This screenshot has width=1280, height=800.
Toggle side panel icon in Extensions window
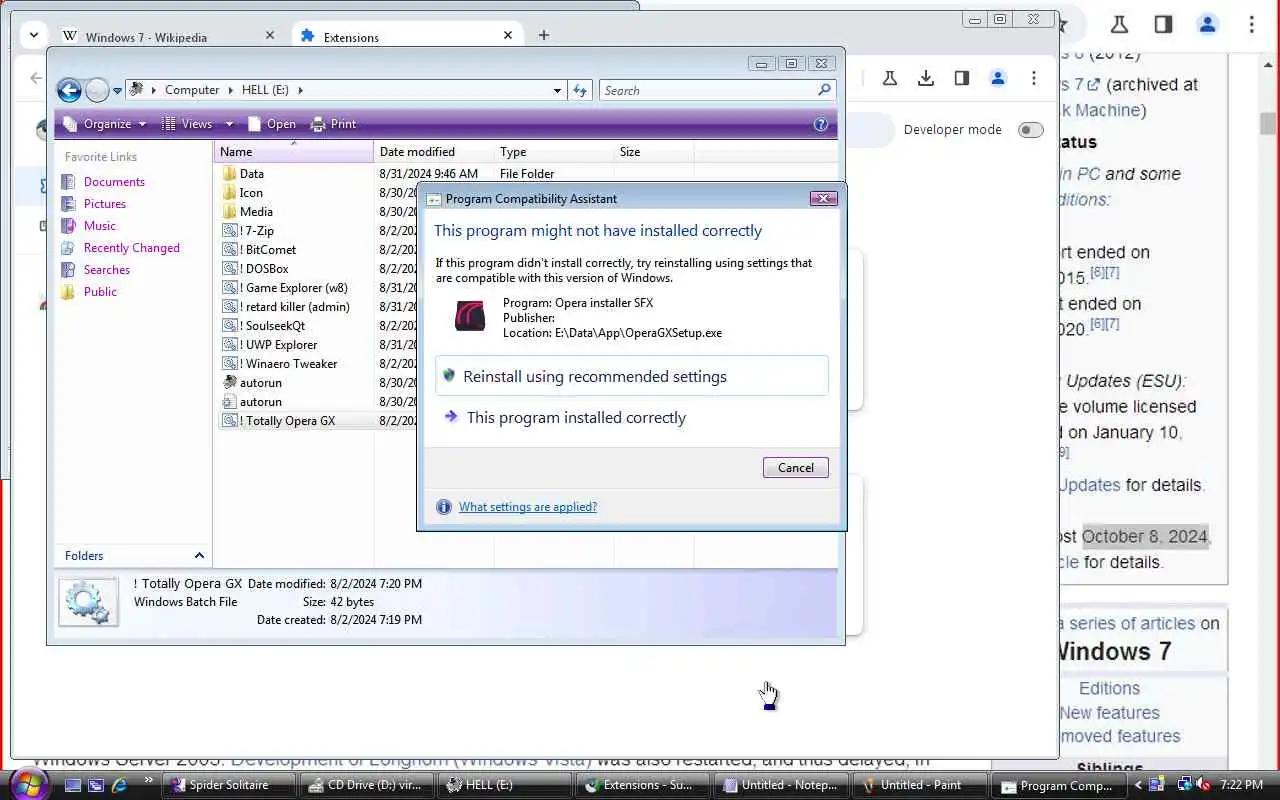[x=962, y=78]
